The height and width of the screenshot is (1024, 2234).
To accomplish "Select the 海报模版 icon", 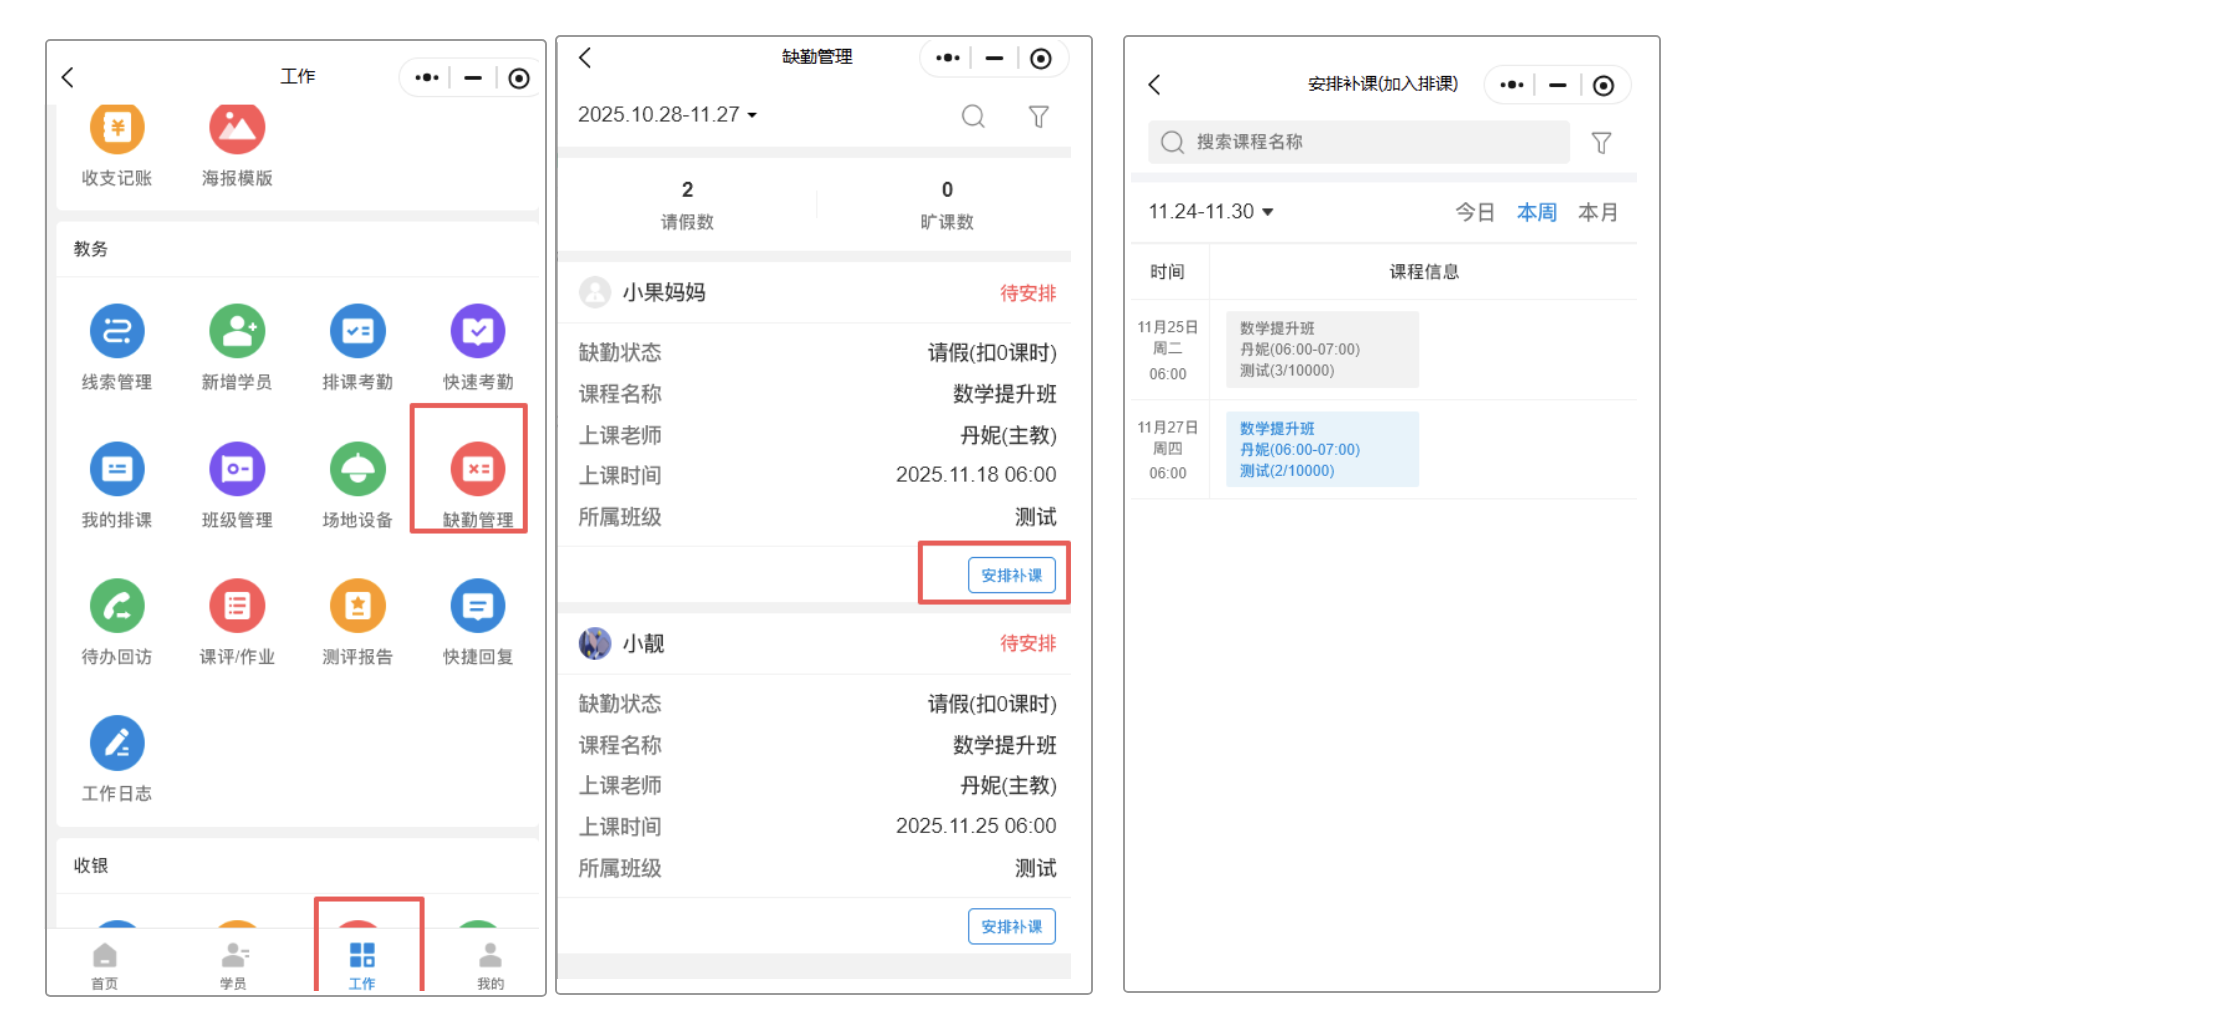I will coord(236,144).
